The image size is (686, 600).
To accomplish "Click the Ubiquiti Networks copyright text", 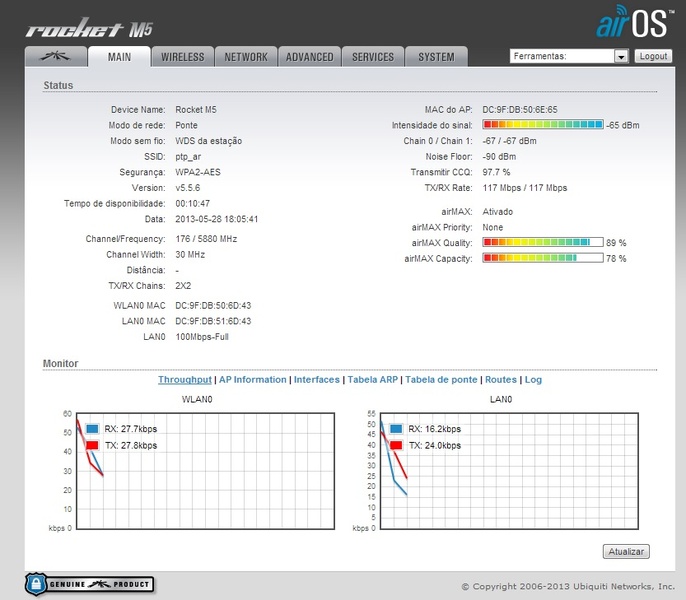I will tap(568, 586).
